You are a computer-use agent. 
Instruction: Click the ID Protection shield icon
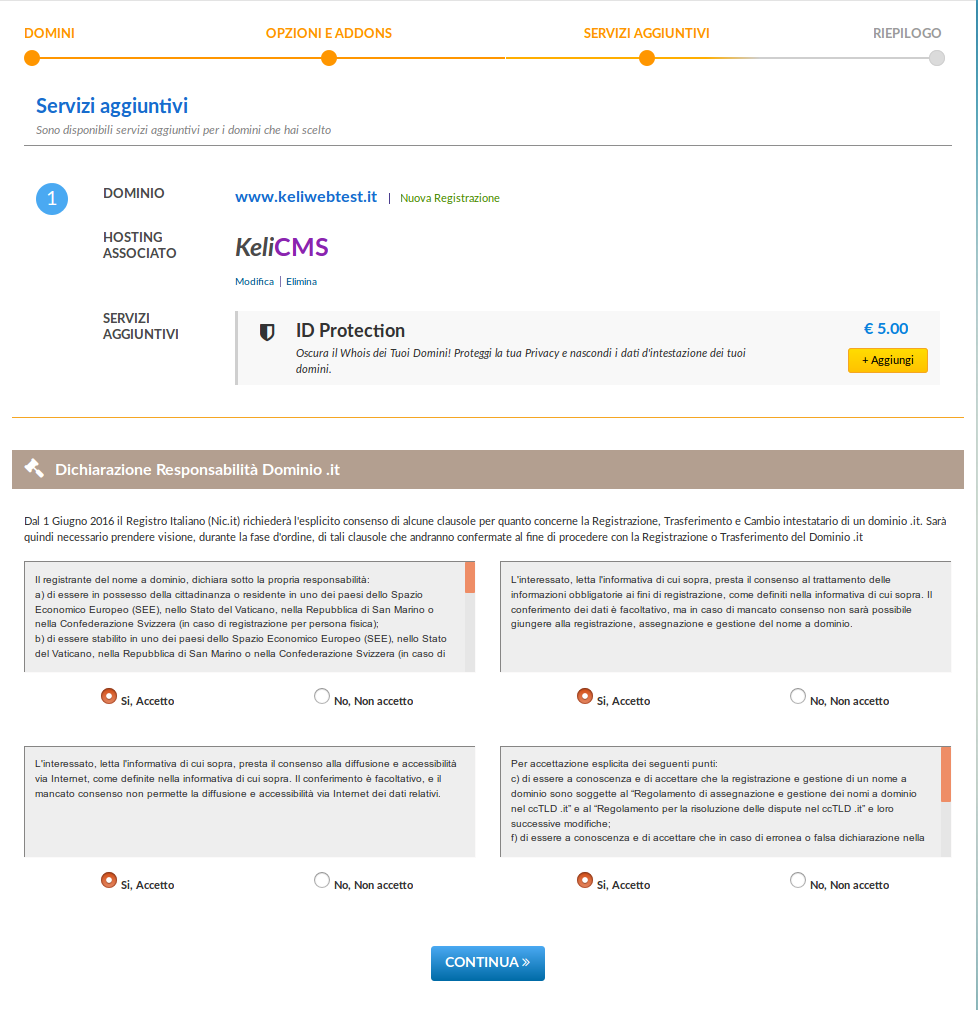click(x=267, y=332)
